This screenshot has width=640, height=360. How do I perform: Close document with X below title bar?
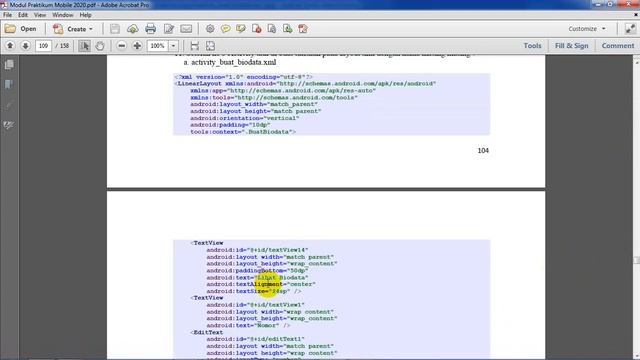tap(636, 15)
